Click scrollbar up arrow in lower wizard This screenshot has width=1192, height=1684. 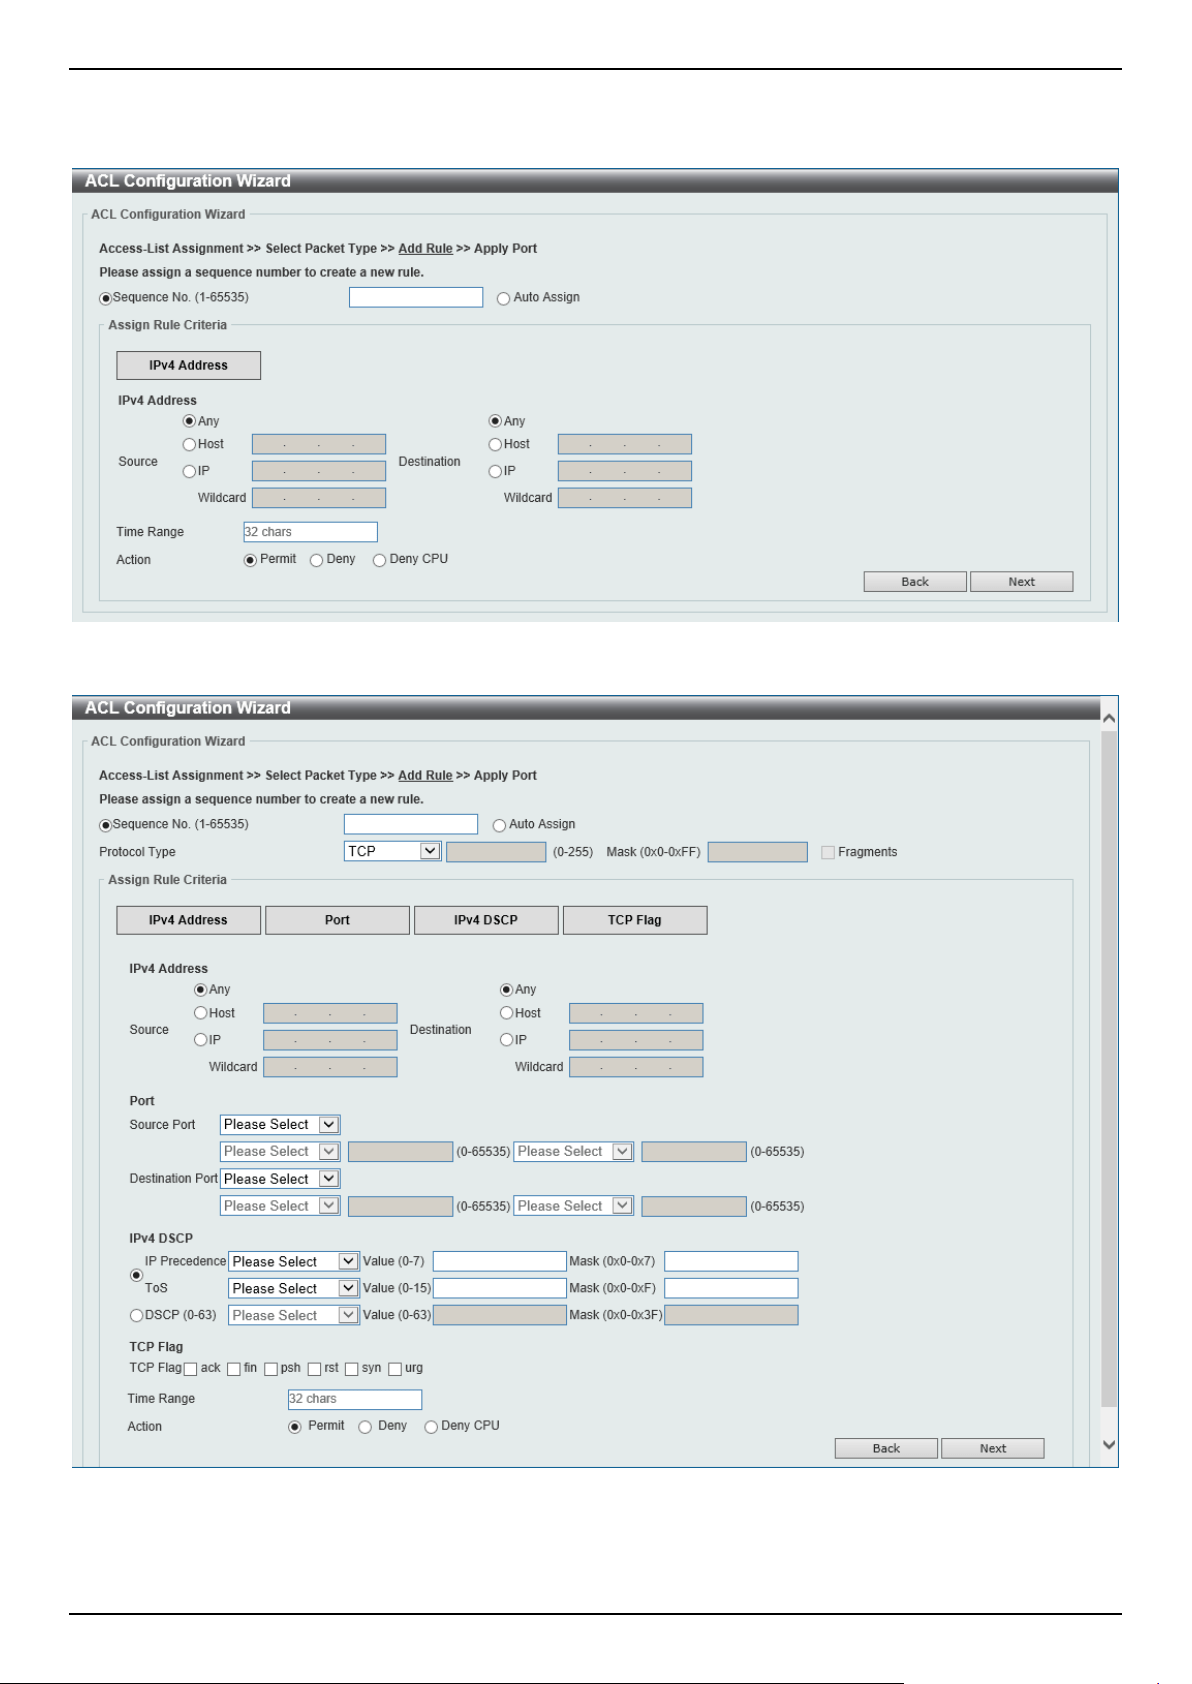pos(1108,718)
